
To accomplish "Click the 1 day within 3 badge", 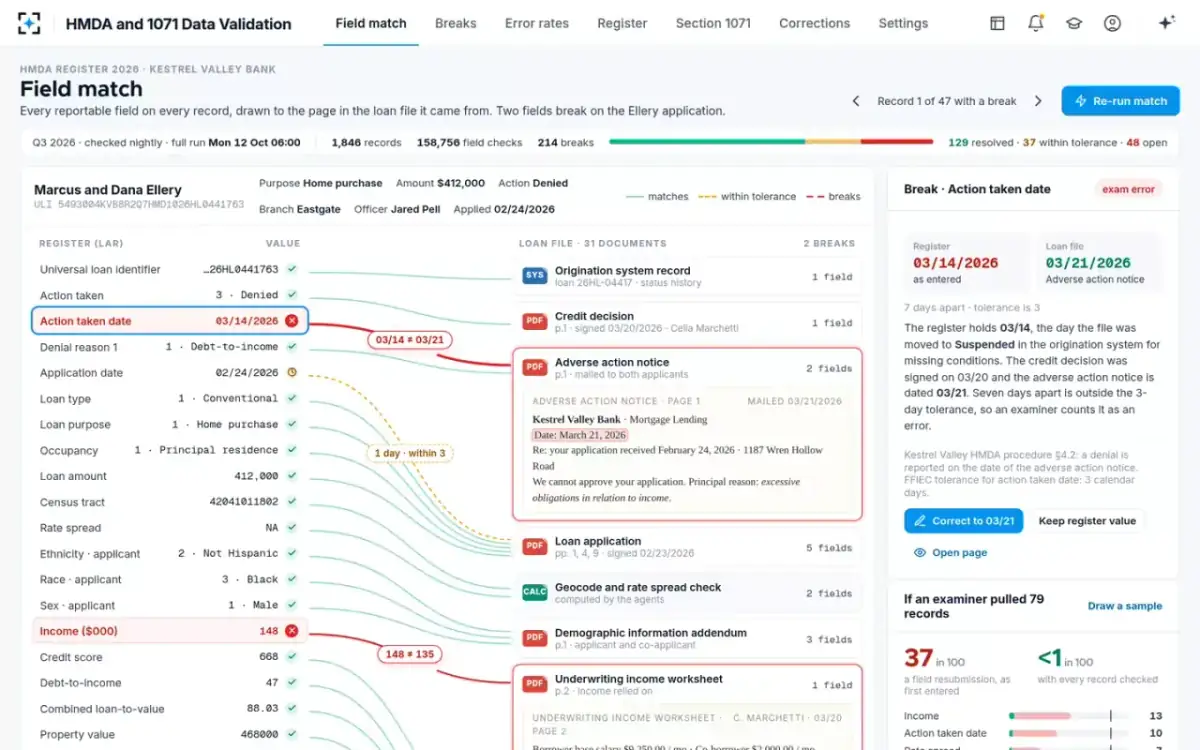I will pyautogui.click(x=410, y=453).
